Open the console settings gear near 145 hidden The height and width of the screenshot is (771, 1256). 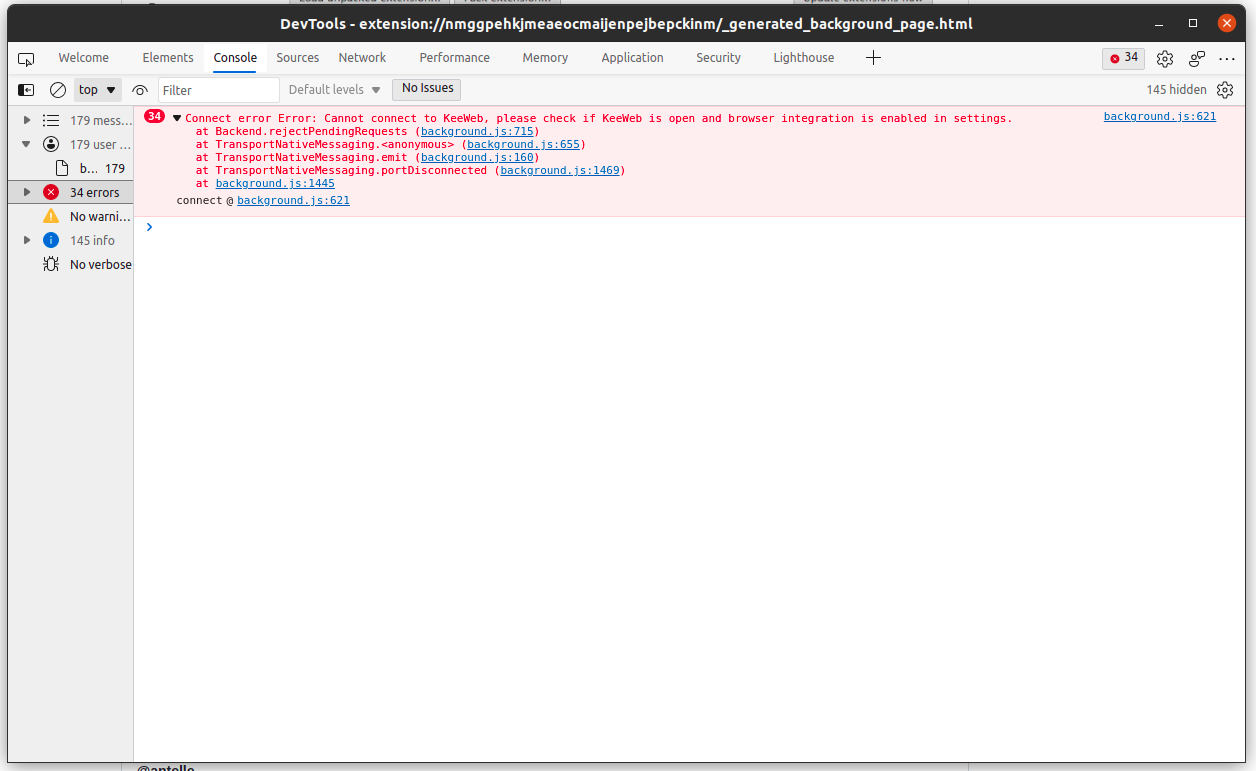point(1225,89)
